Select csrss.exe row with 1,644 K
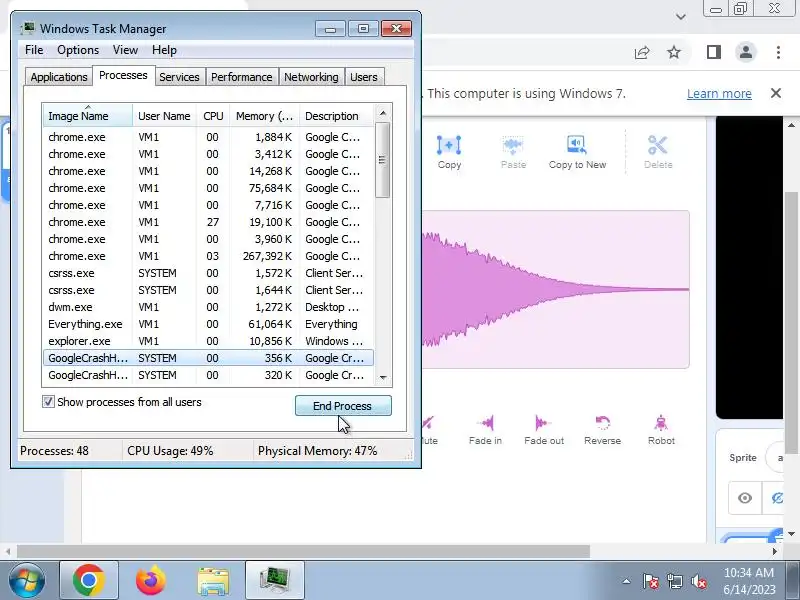Viewport: 800px width, 600px height. click(208, 290)
